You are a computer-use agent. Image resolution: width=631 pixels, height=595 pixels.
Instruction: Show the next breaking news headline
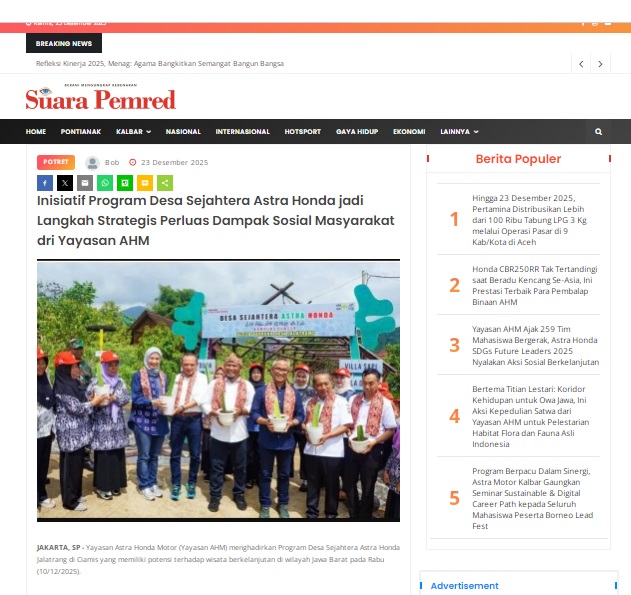click(600, 64)
